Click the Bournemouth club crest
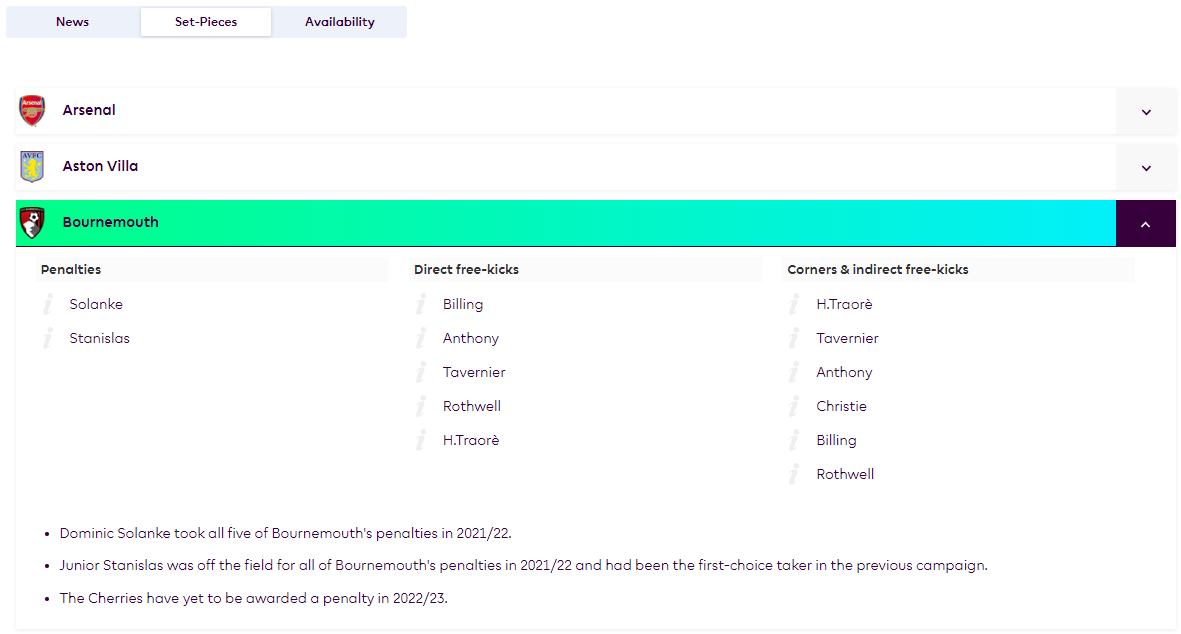1181x634 pixels. click(32, 223)
